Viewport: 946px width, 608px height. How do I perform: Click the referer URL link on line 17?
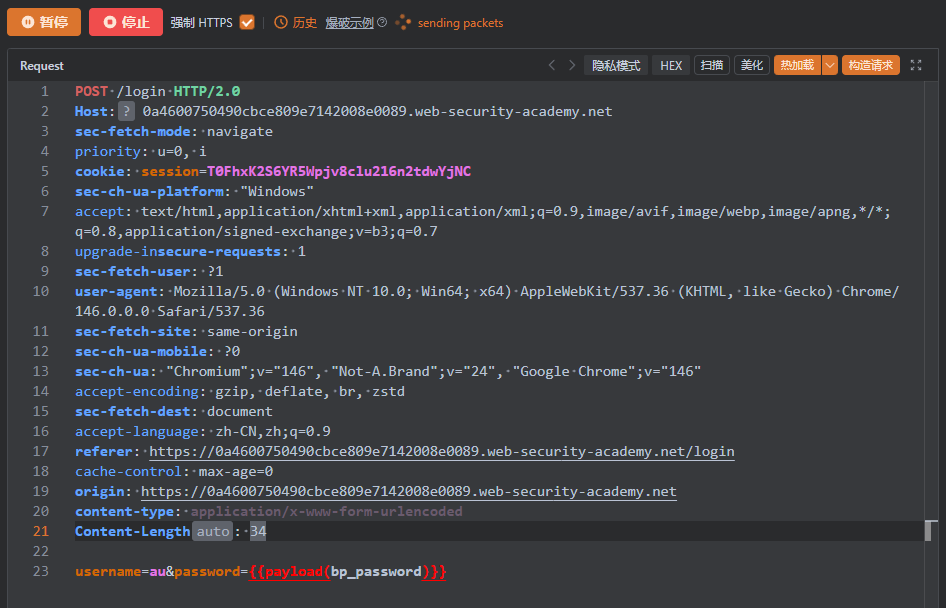(x=441, y=451)
